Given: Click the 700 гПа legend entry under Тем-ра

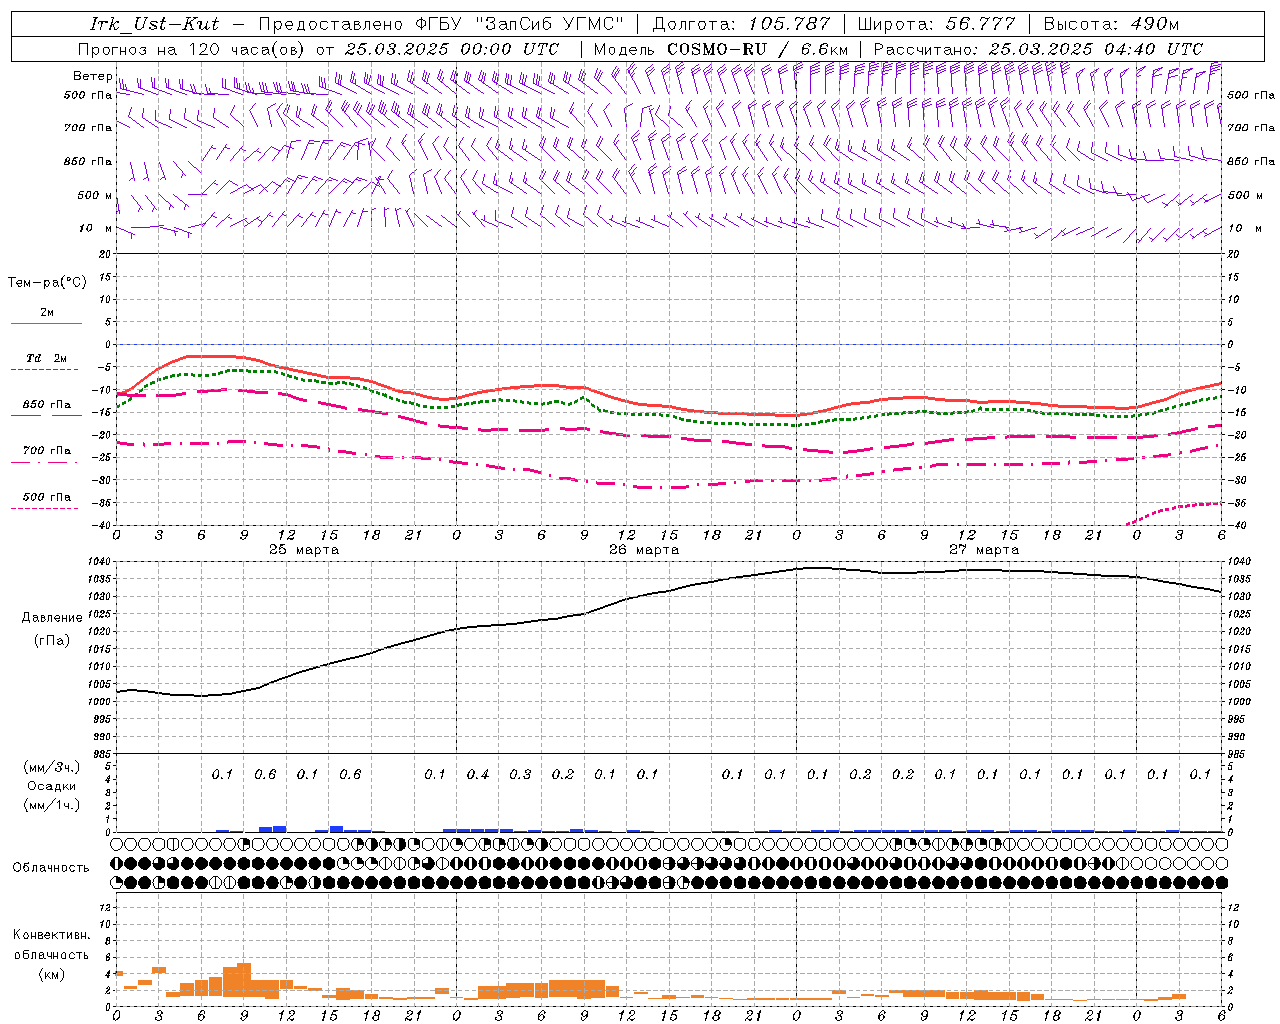Looking at the screenshot, I should click(x=47, y=451).
